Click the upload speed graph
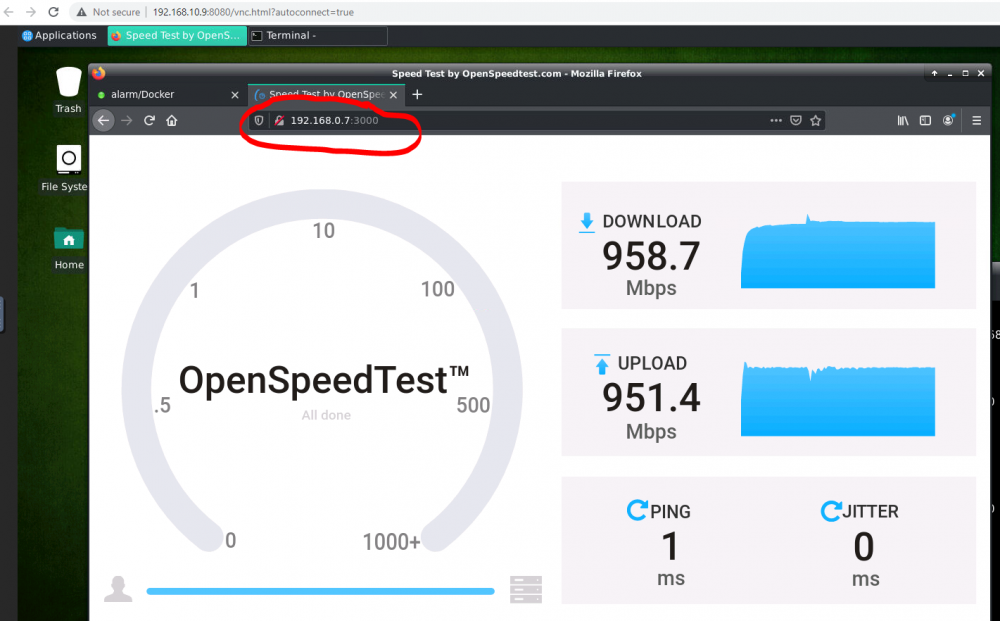 click(837, 399)
